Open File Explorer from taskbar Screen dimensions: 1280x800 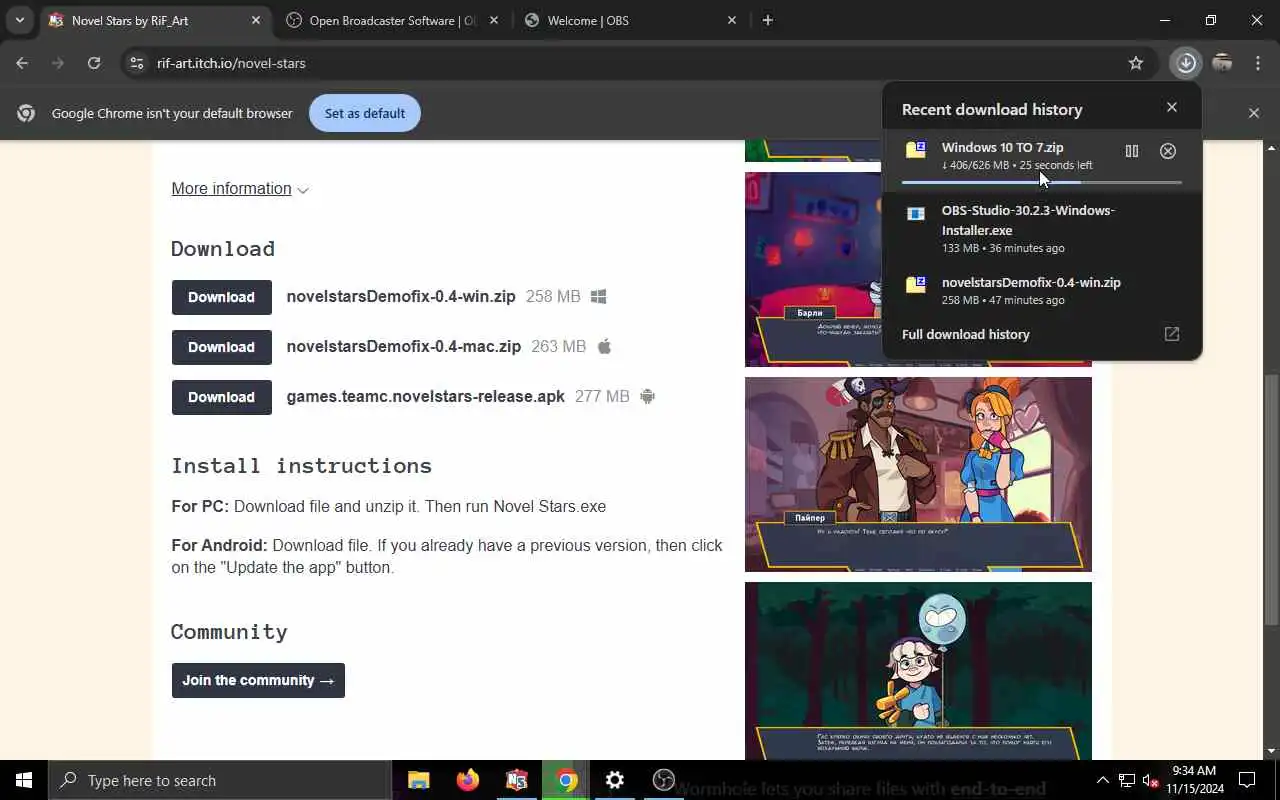click(x=419, y=780)
